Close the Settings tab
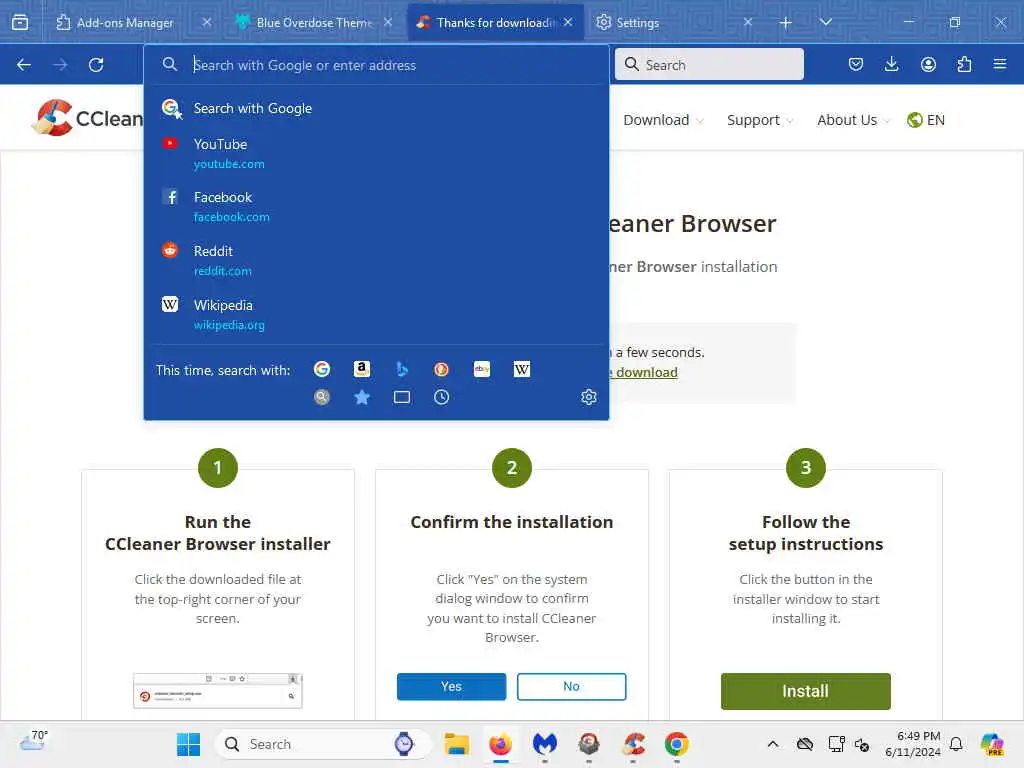Viewport: 1024px width, 768px height. [x=748, y=22]
